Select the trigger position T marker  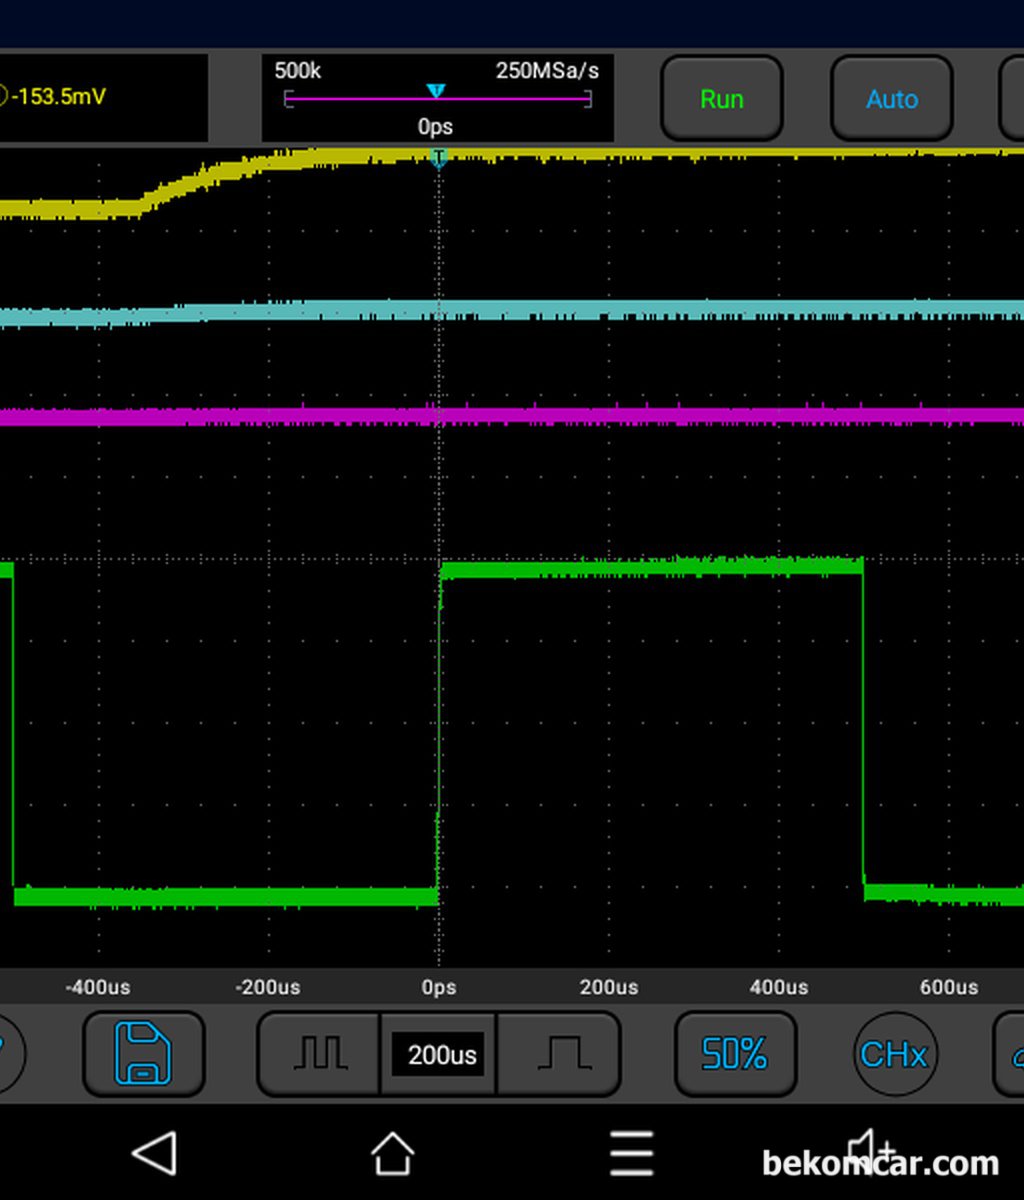click(438, 157)
